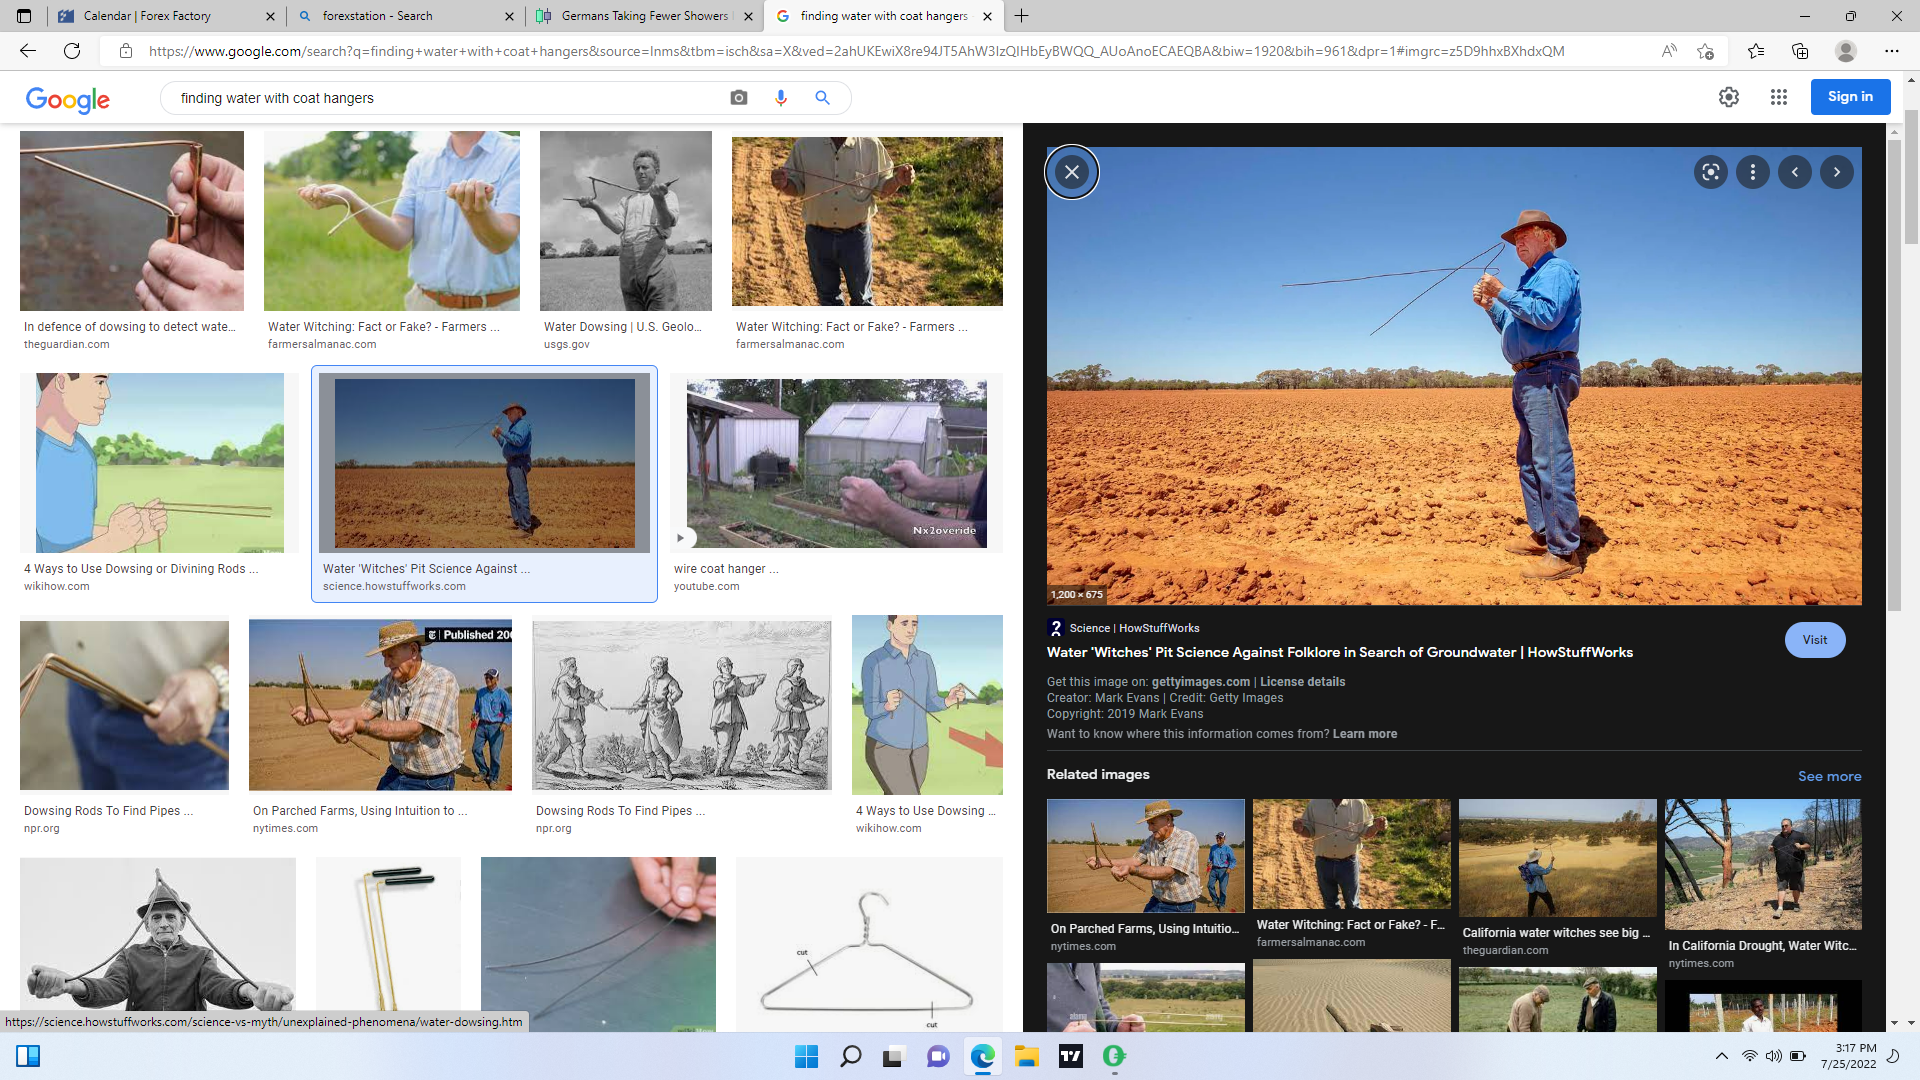Viewport: 1920px width, 1080px height.
Task: Open the License details link
Action: [1302, 682]
